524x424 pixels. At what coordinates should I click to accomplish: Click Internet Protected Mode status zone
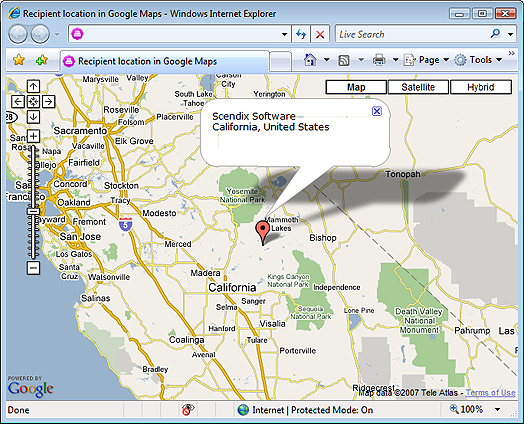[x=305, y=410]
